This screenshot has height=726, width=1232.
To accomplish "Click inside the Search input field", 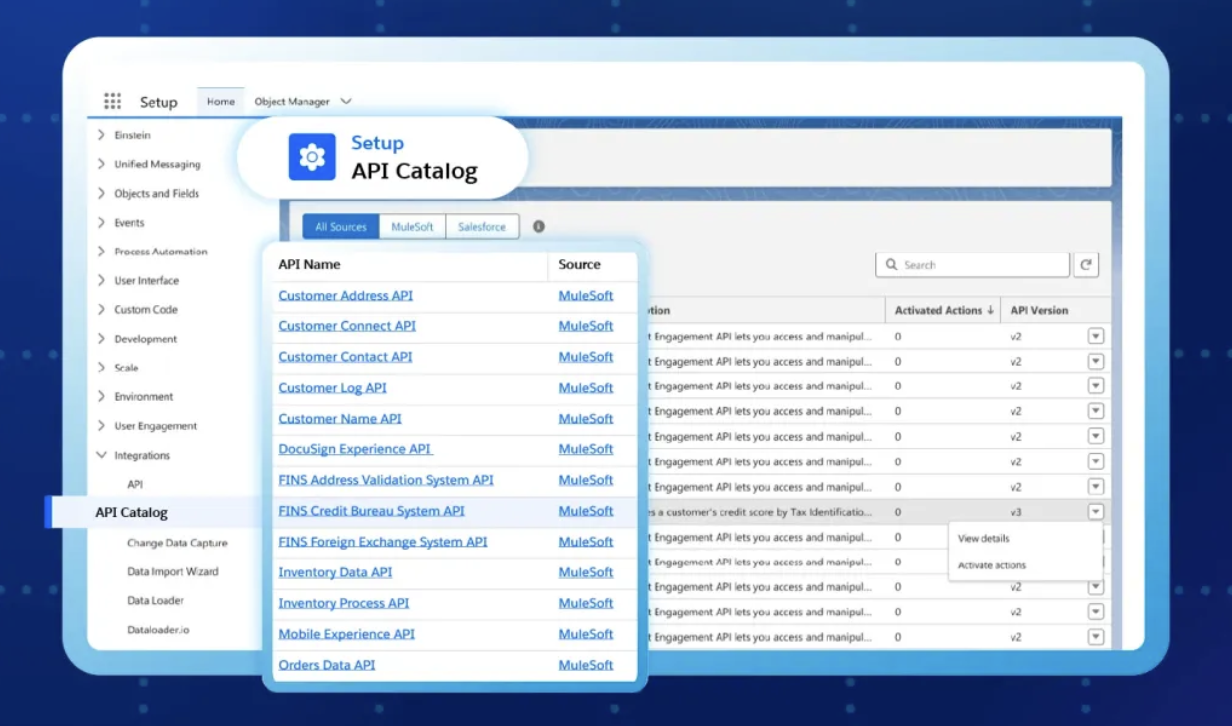I will 972,265.
